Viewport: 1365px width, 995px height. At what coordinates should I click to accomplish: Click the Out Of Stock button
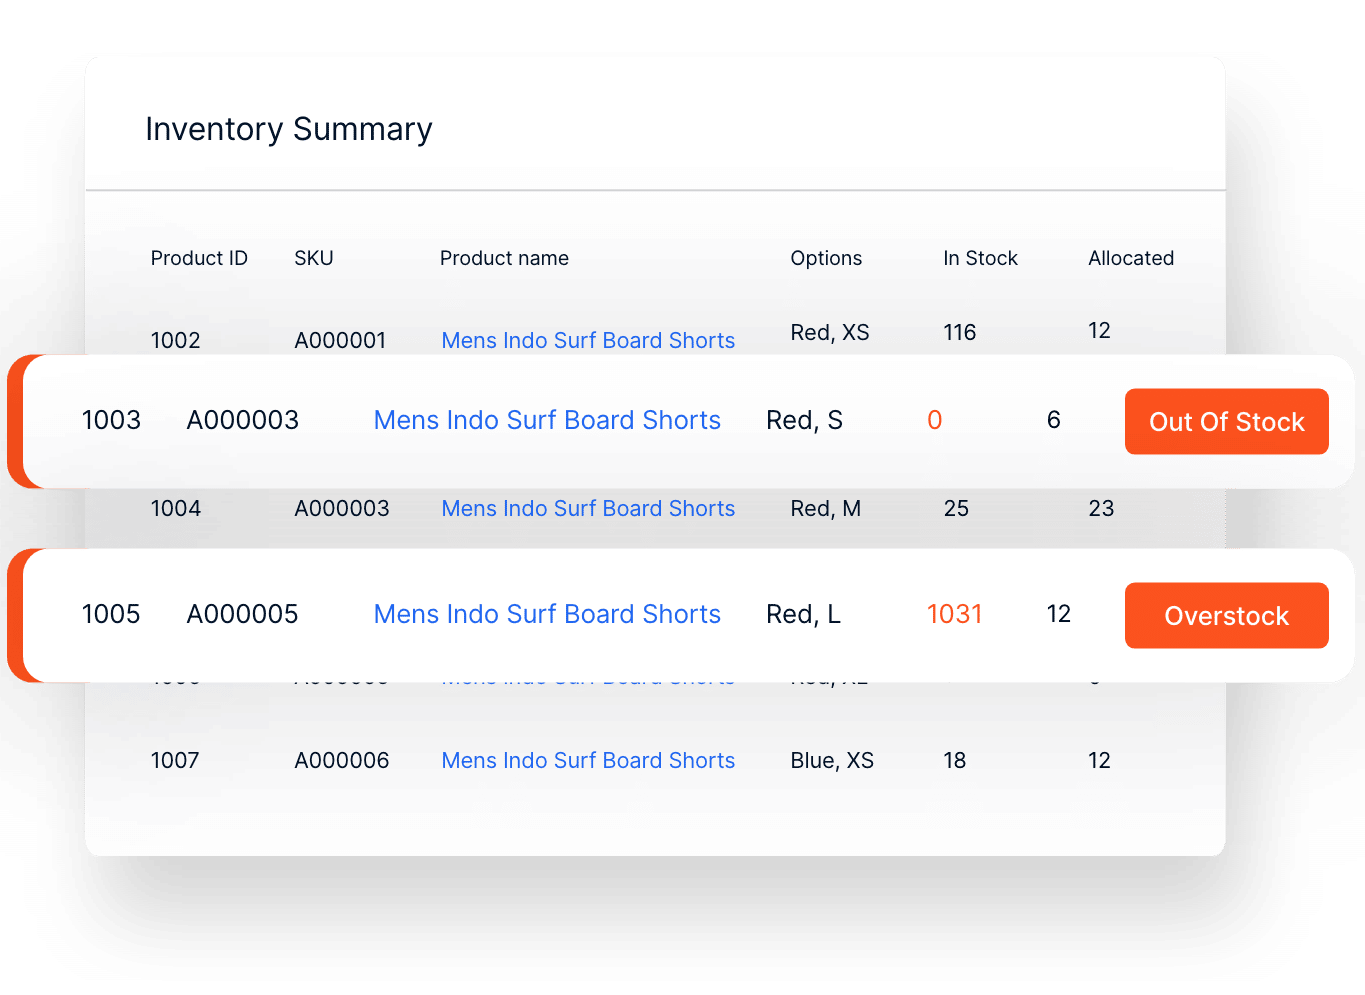tap(1226, 422)
